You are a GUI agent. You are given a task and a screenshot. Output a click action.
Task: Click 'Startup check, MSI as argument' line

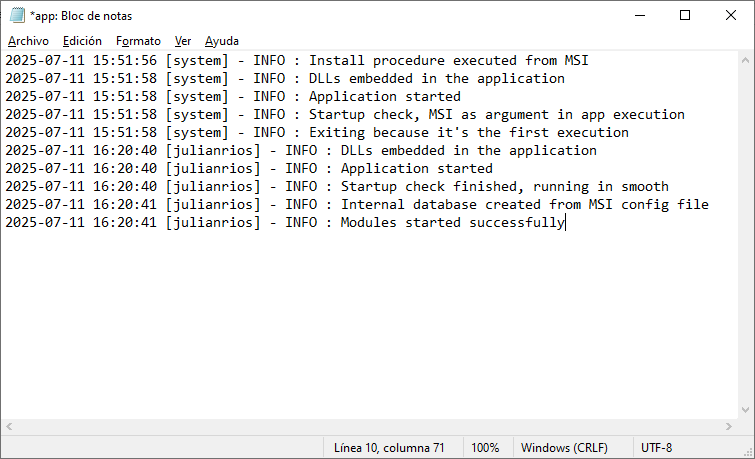coord(345,115)
